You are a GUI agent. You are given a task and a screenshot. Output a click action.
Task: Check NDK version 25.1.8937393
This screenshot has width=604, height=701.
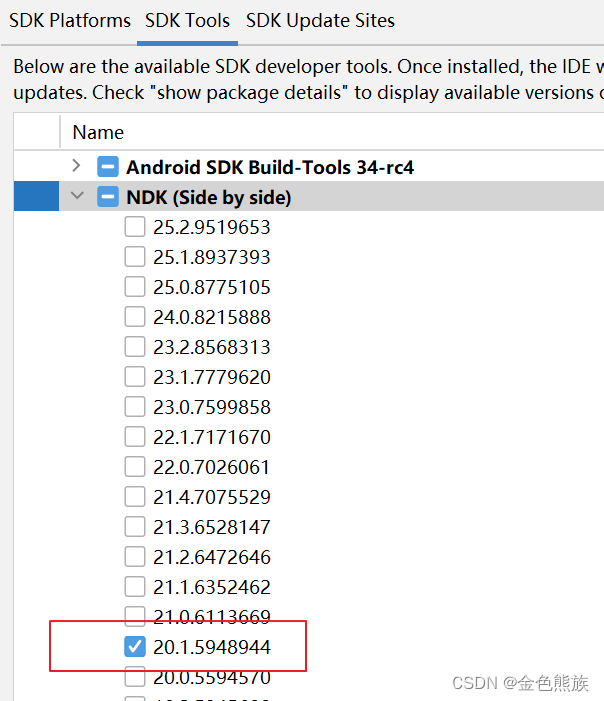(x=135, y=257)
